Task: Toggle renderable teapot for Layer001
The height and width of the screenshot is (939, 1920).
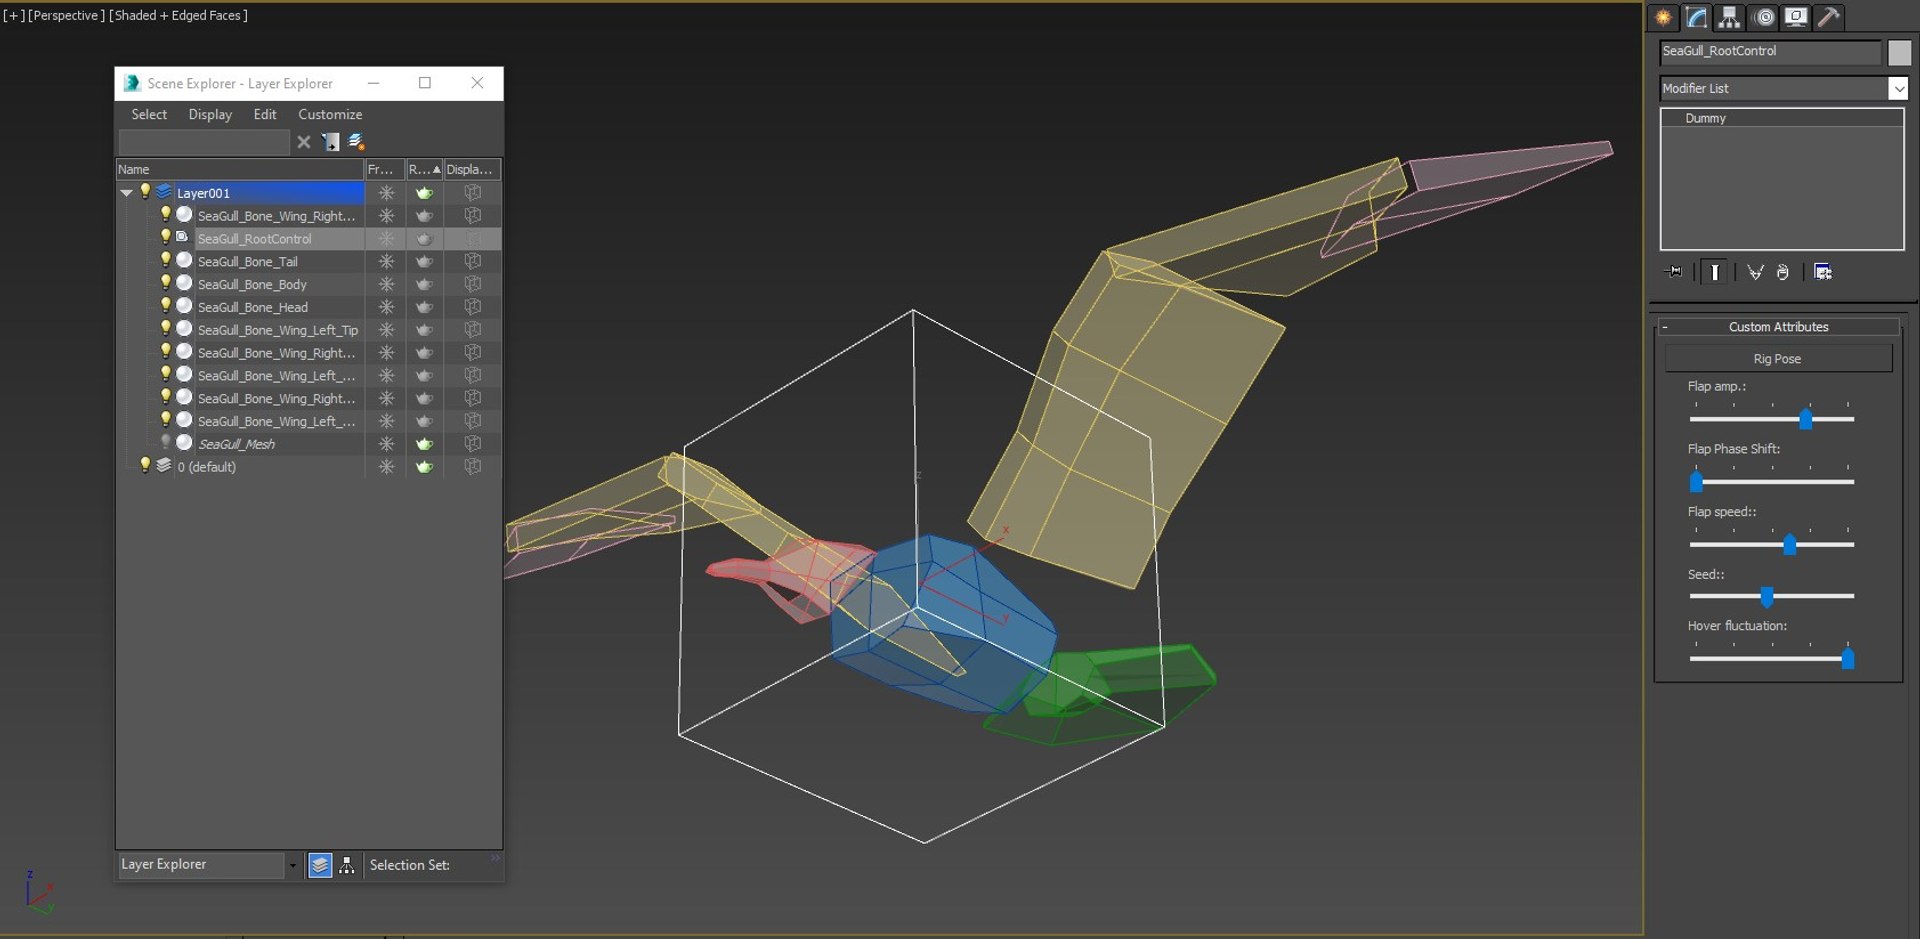Action: click(424, 193)
